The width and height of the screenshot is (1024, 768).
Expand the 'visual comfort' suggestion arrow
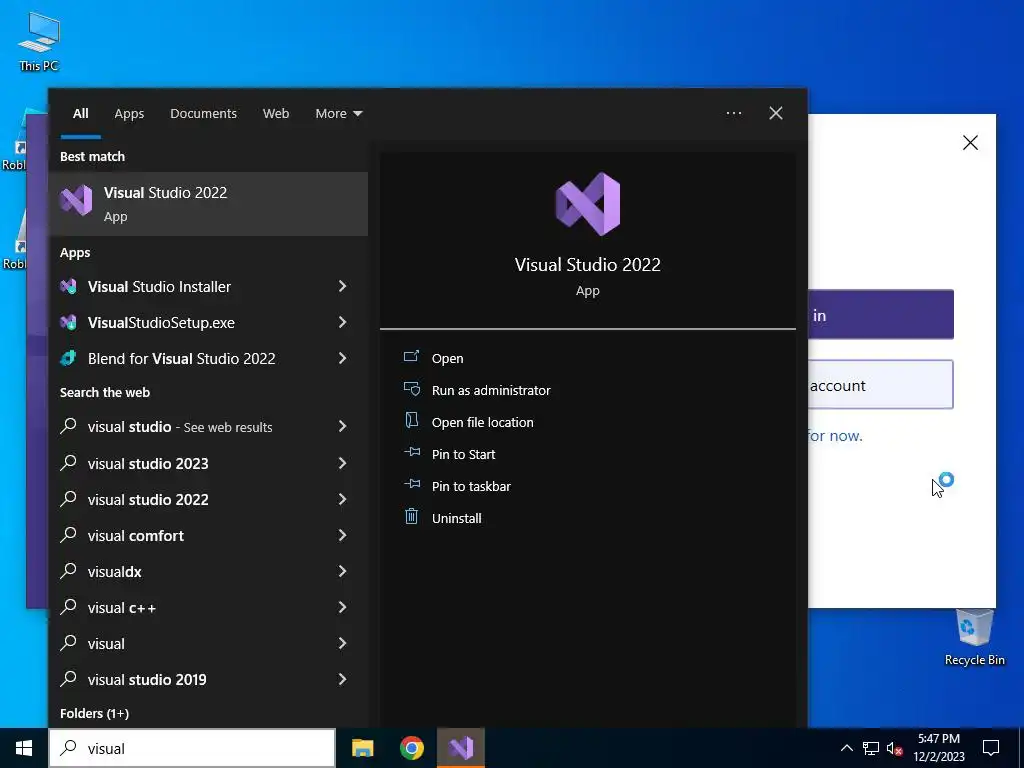point(342,535)
